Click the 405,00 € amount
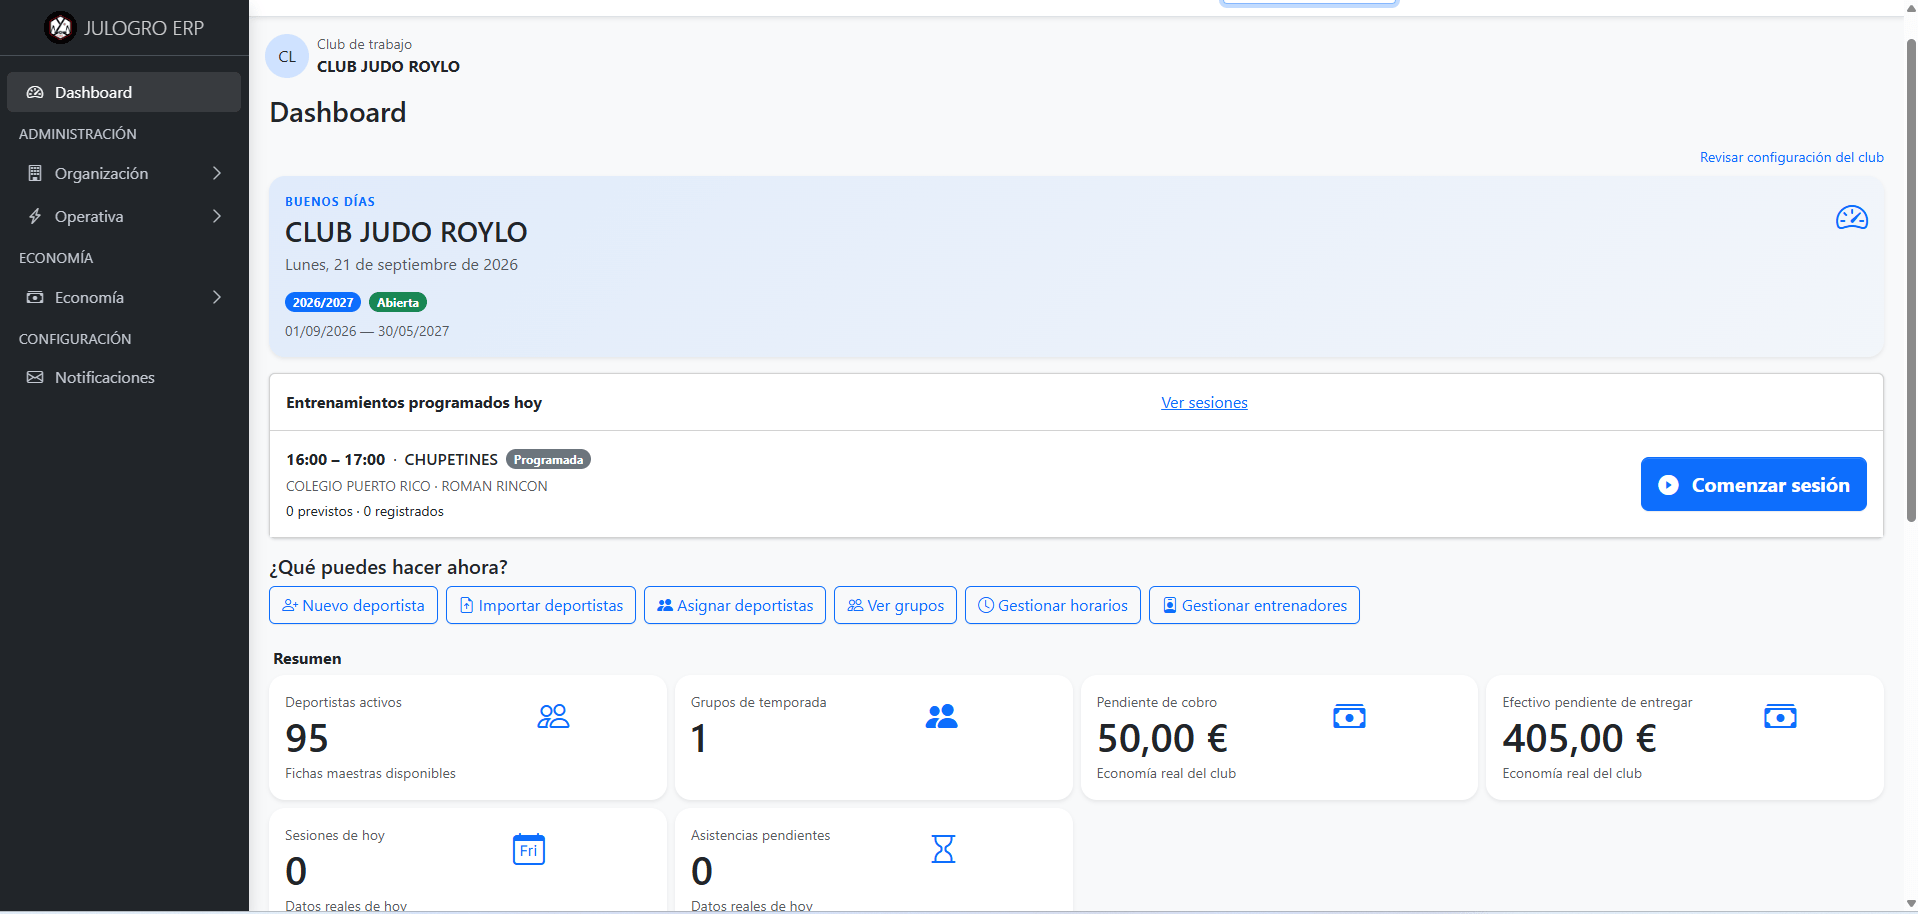 (x=1579, y=738)
